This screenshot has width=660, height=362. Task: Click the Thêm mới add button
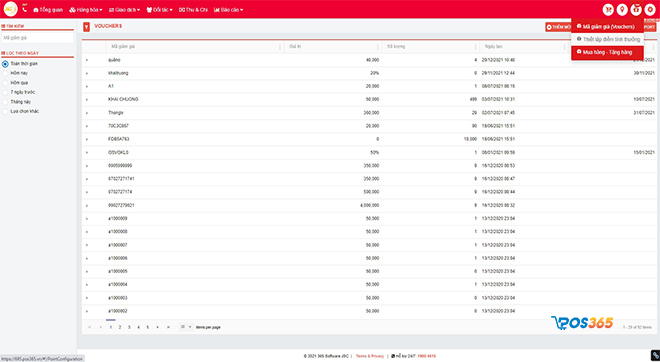pos(558,27)
